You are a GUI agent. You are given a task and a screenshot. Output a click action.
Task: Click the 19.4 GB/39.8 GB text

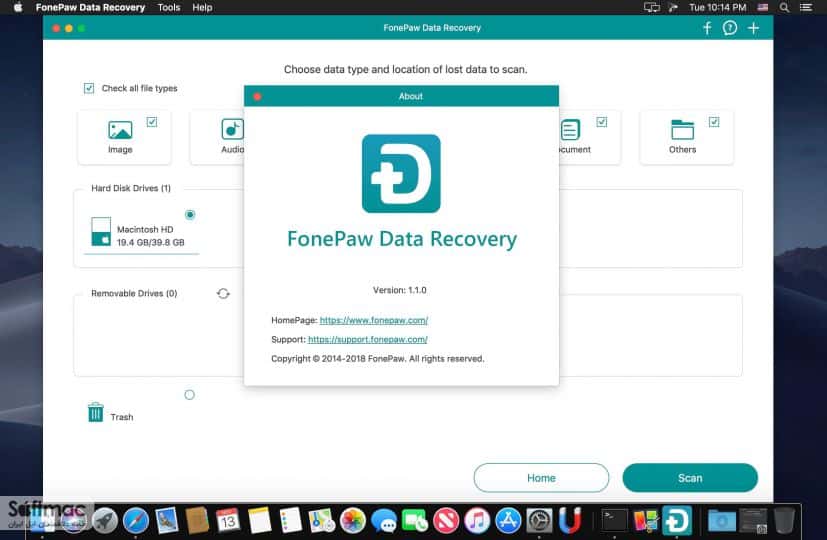pos(150,243)
